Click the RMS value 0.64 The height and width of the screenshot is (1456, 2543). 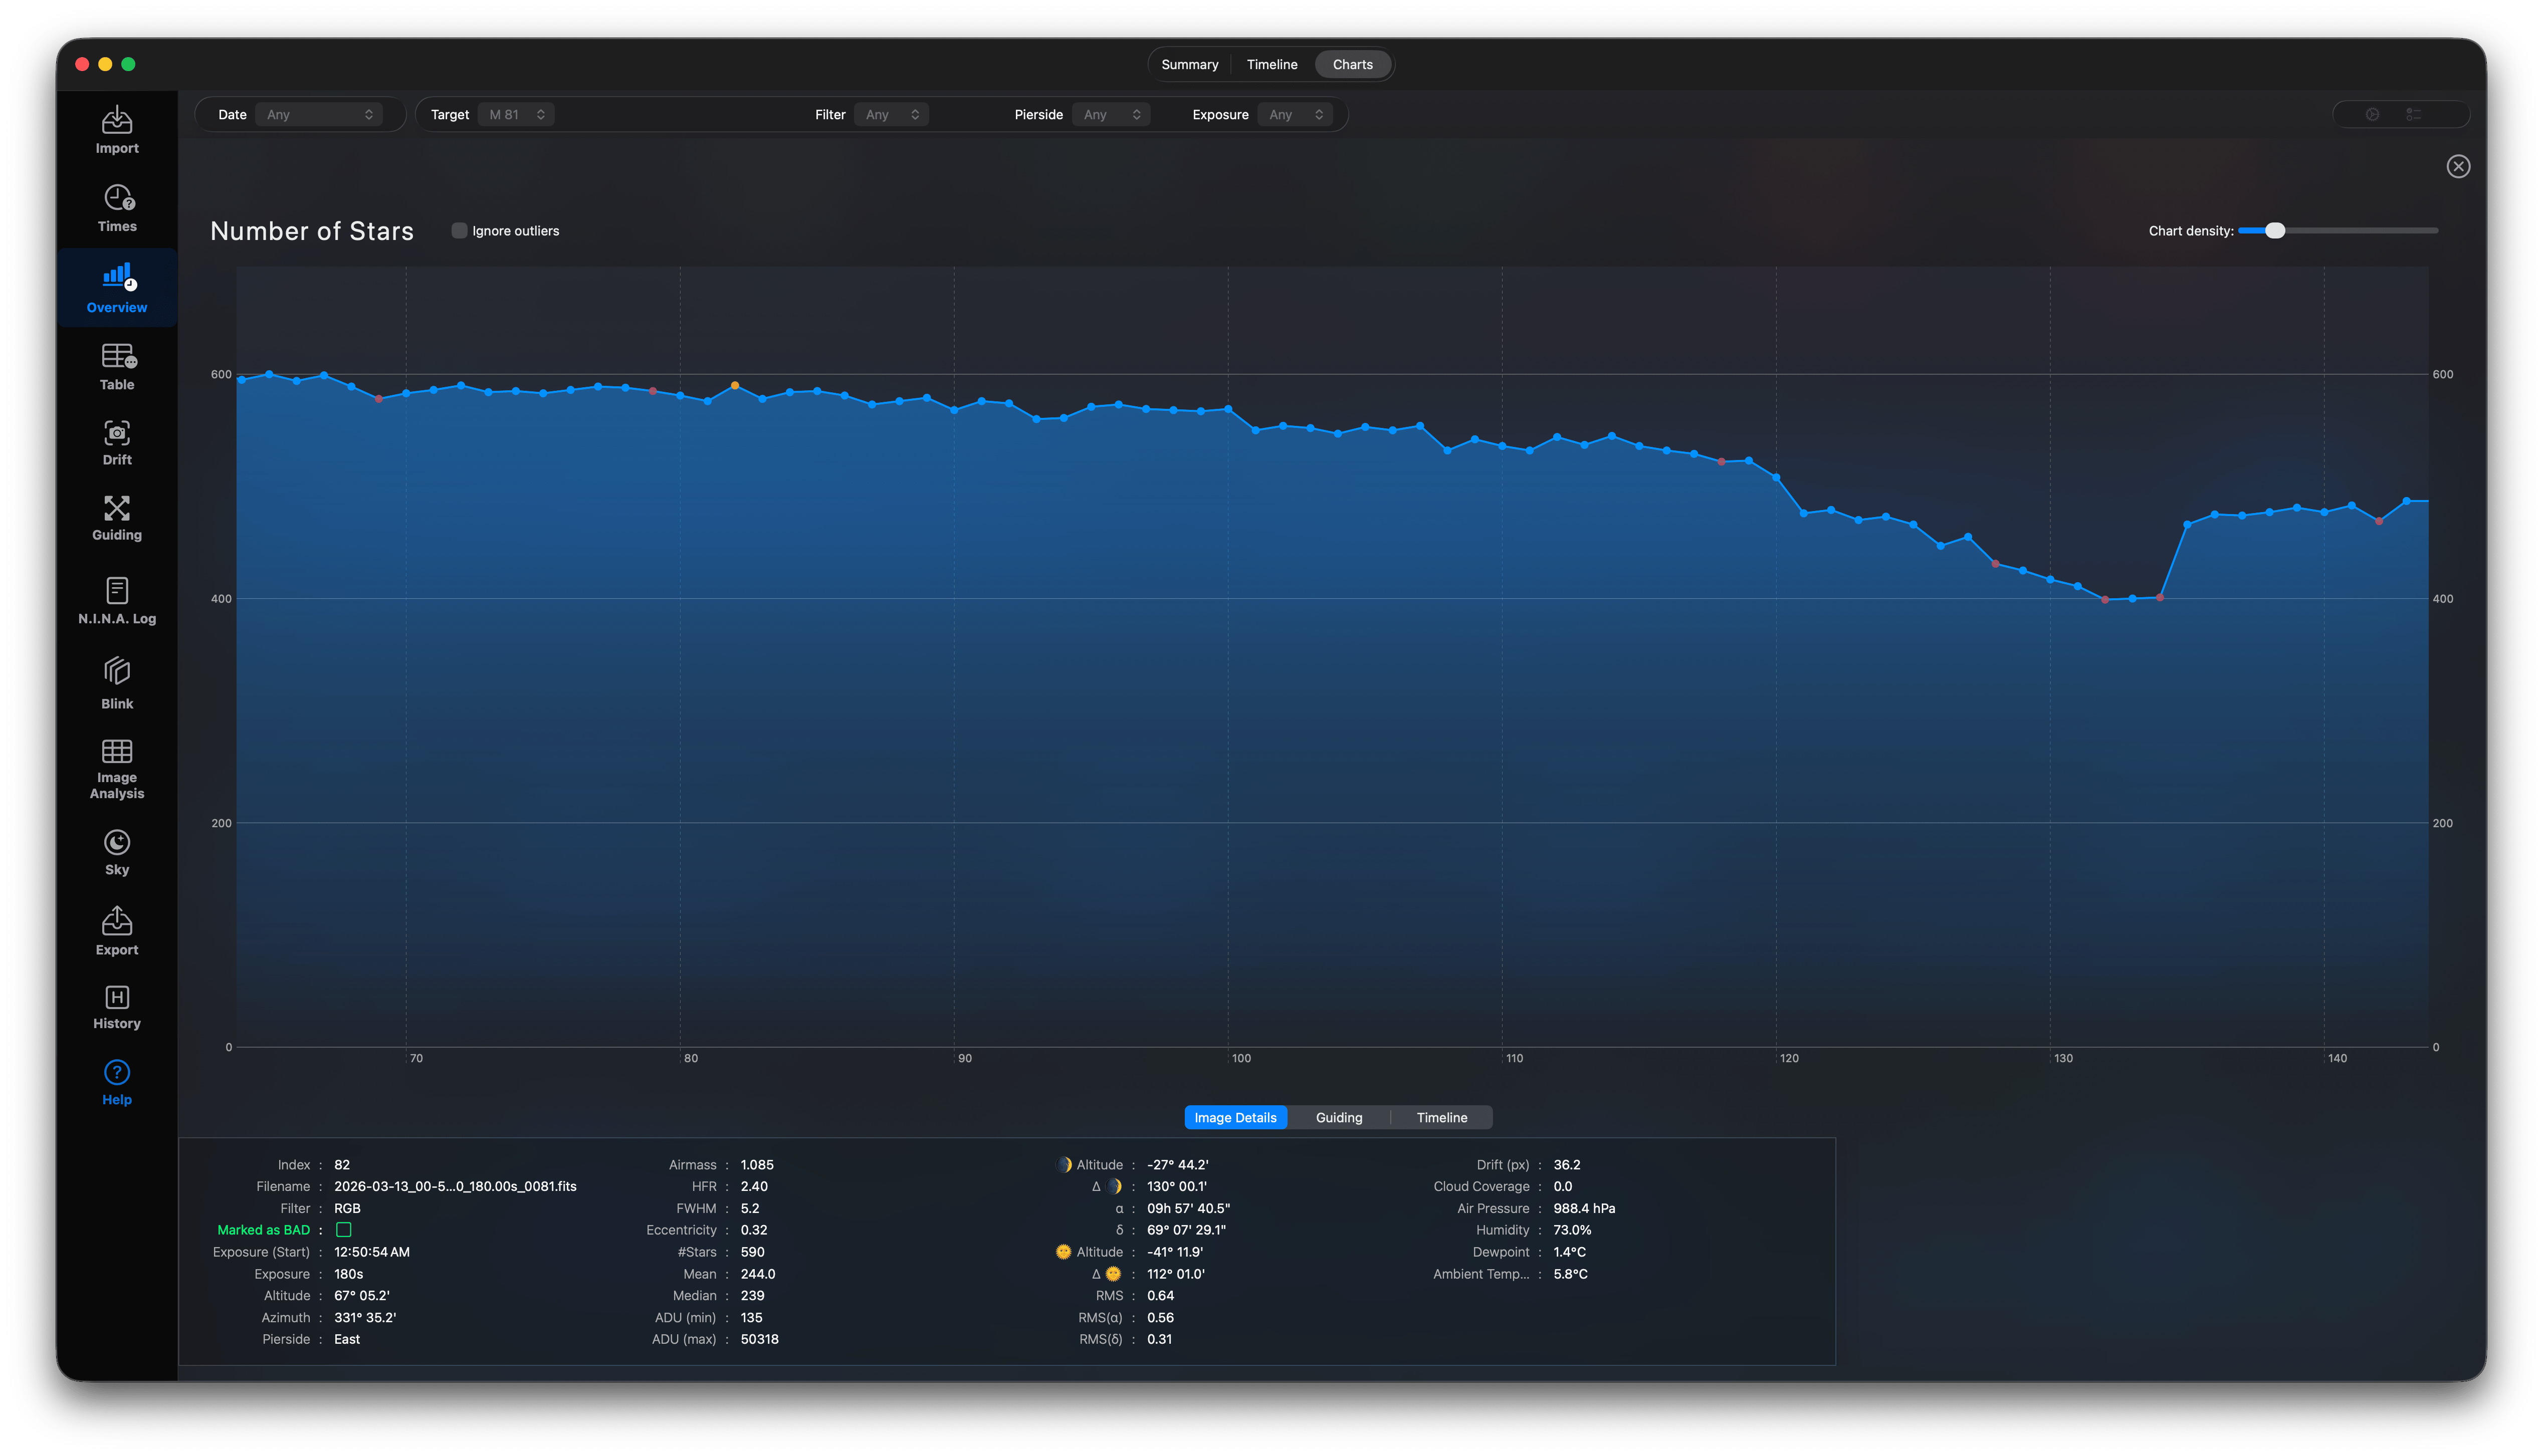point(1160,1296)
